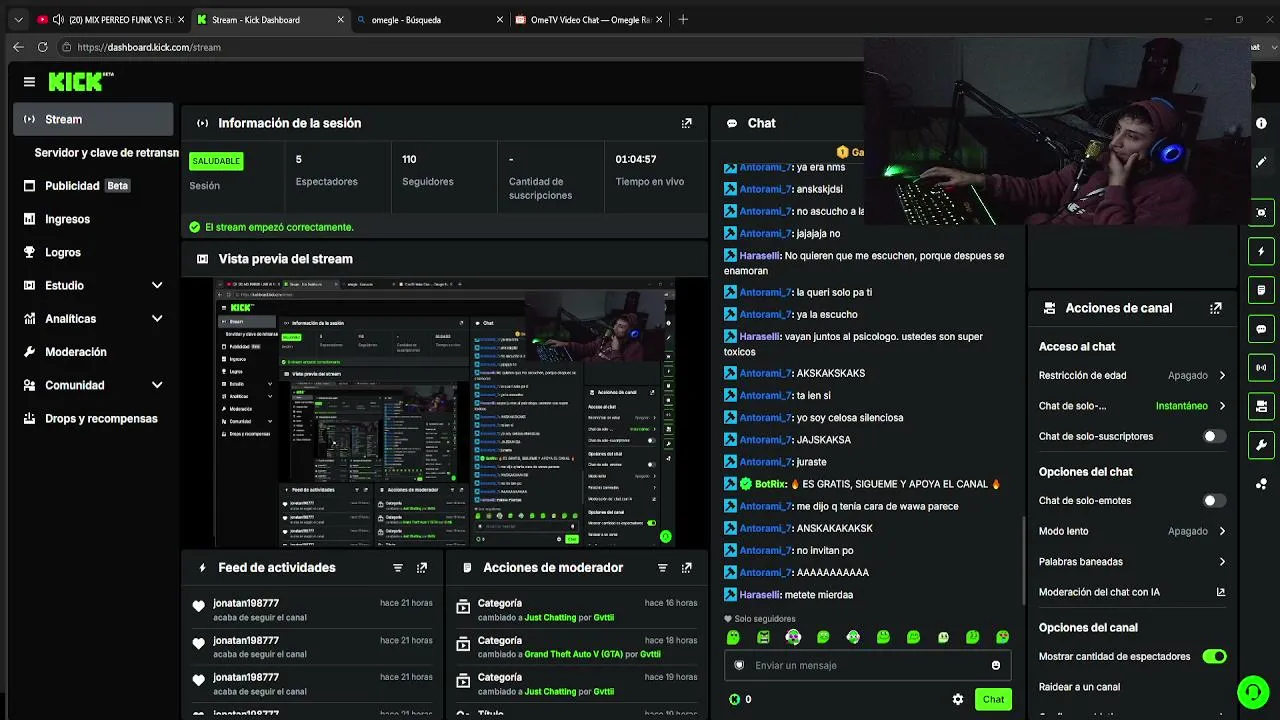This screenshot has height=720, width=1280.
Task: Go back with the browser back arrow
Action: coord(18,47)
